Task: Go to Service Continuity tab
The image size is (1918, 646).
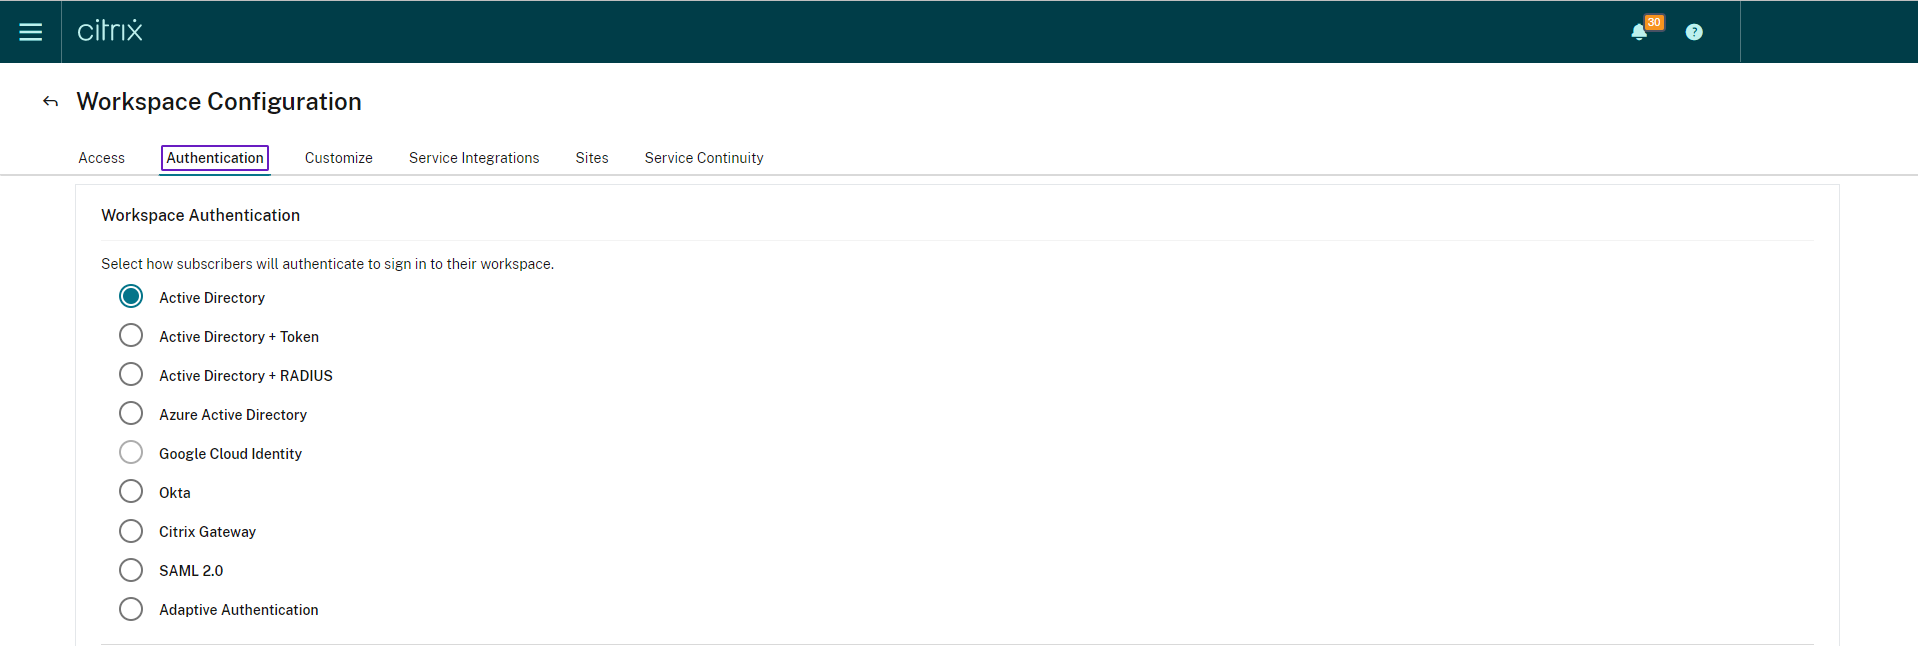Action: tap(704, 158)
